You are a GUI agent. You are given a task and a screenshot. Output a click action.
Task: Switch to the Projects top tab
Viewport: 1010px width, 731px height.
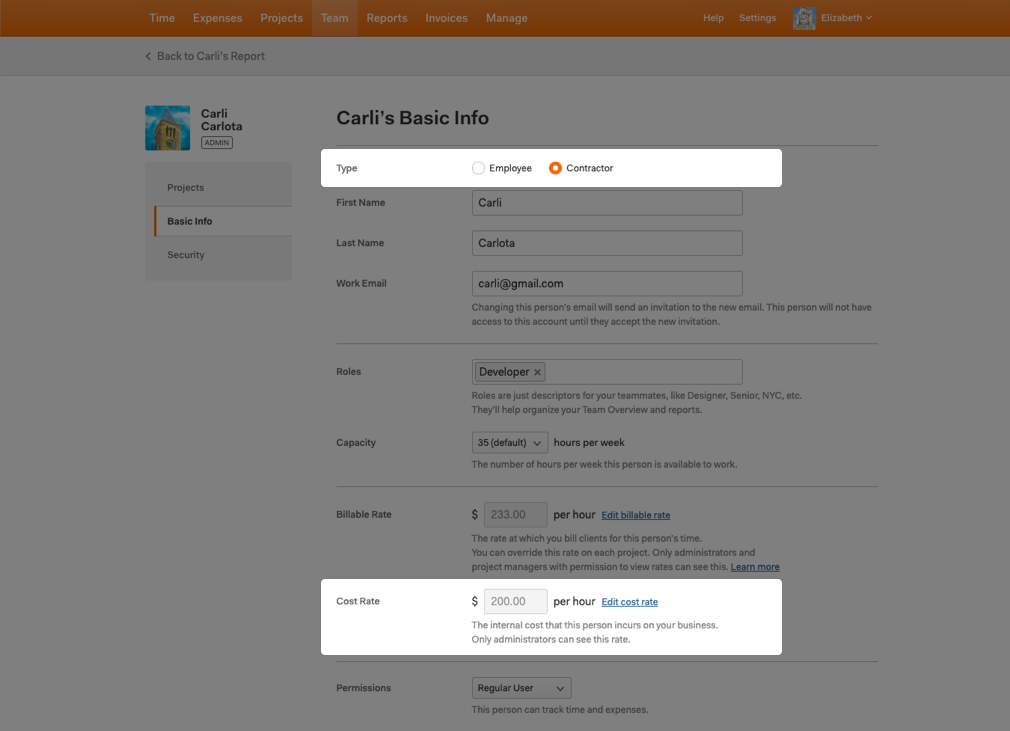click(x=281, y=18)
